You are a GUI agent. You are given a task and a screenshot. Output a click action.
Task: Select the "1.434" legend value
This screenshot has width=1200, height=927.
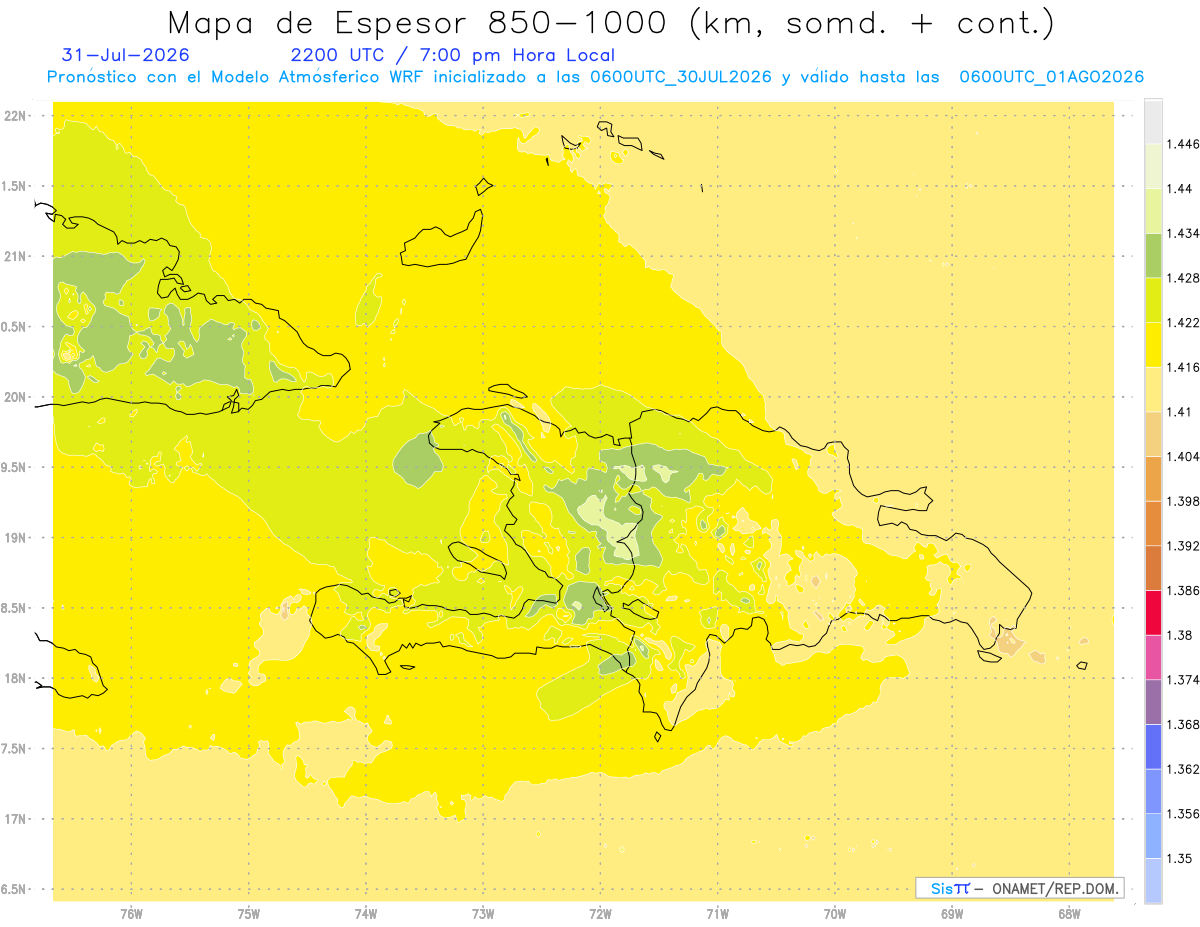pyautogui.click(x=1185, y=233)
